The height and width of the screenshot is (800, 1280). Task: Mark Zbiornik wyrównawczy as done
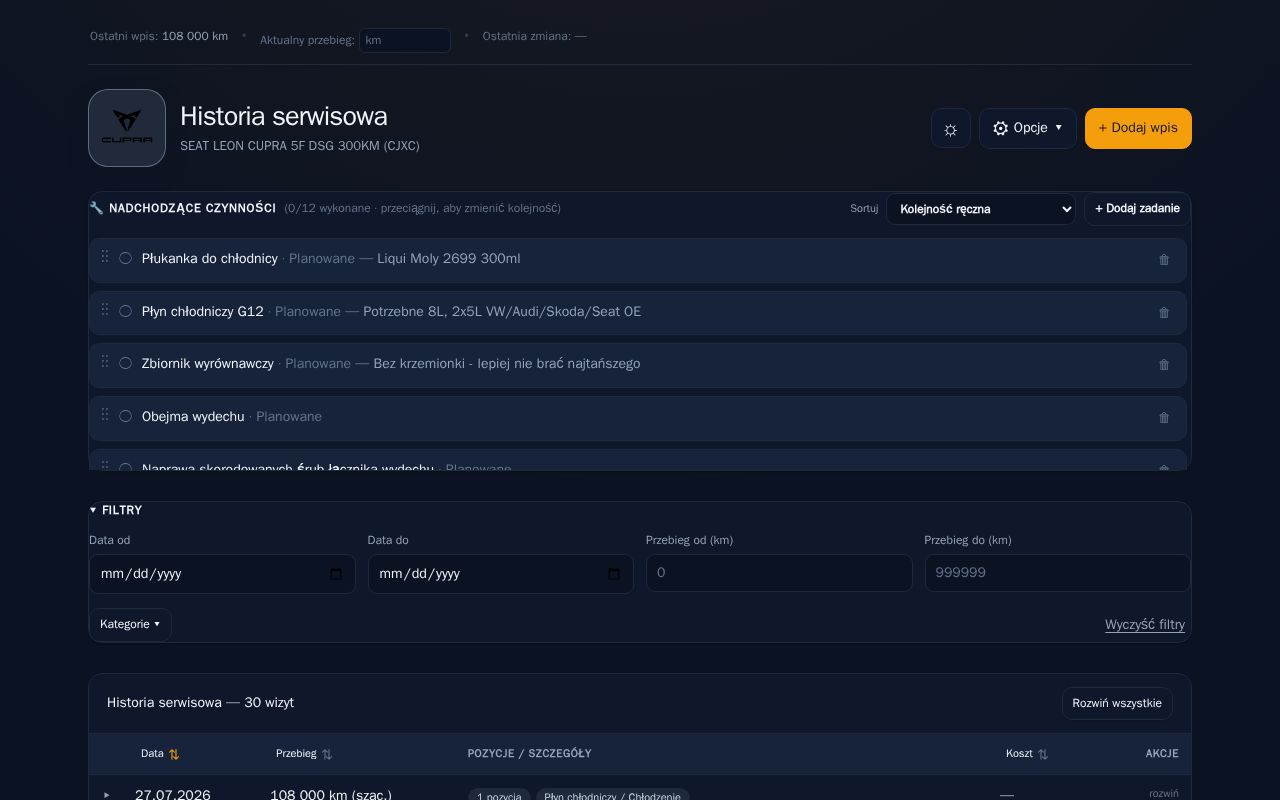point(125,363)
